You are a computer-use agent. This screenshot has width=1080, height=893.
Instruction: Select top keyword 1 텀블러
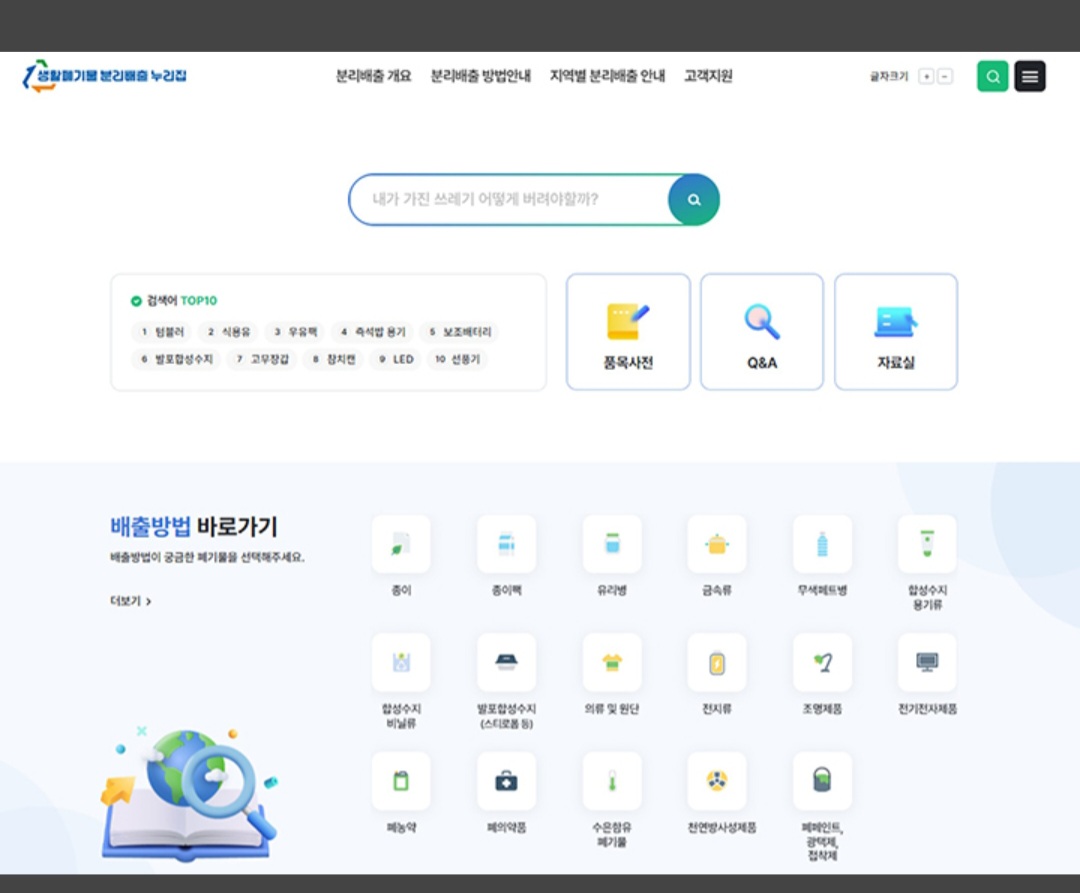[162, 332]
